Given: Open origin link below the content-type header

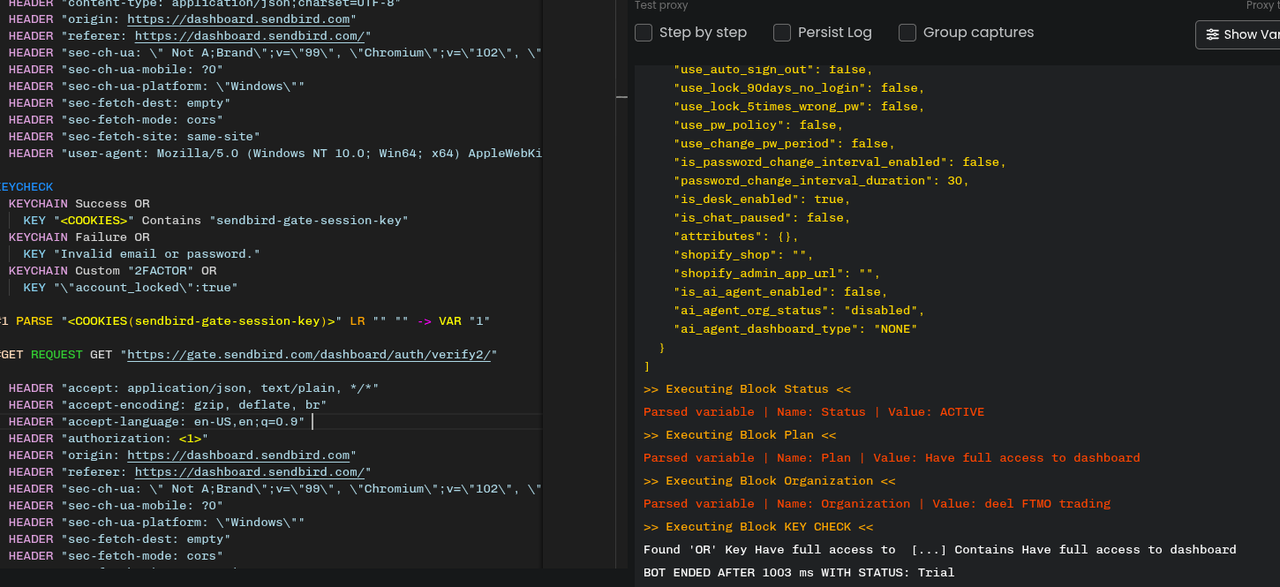Looking at the screenshot, I should [x=239, y=19].
